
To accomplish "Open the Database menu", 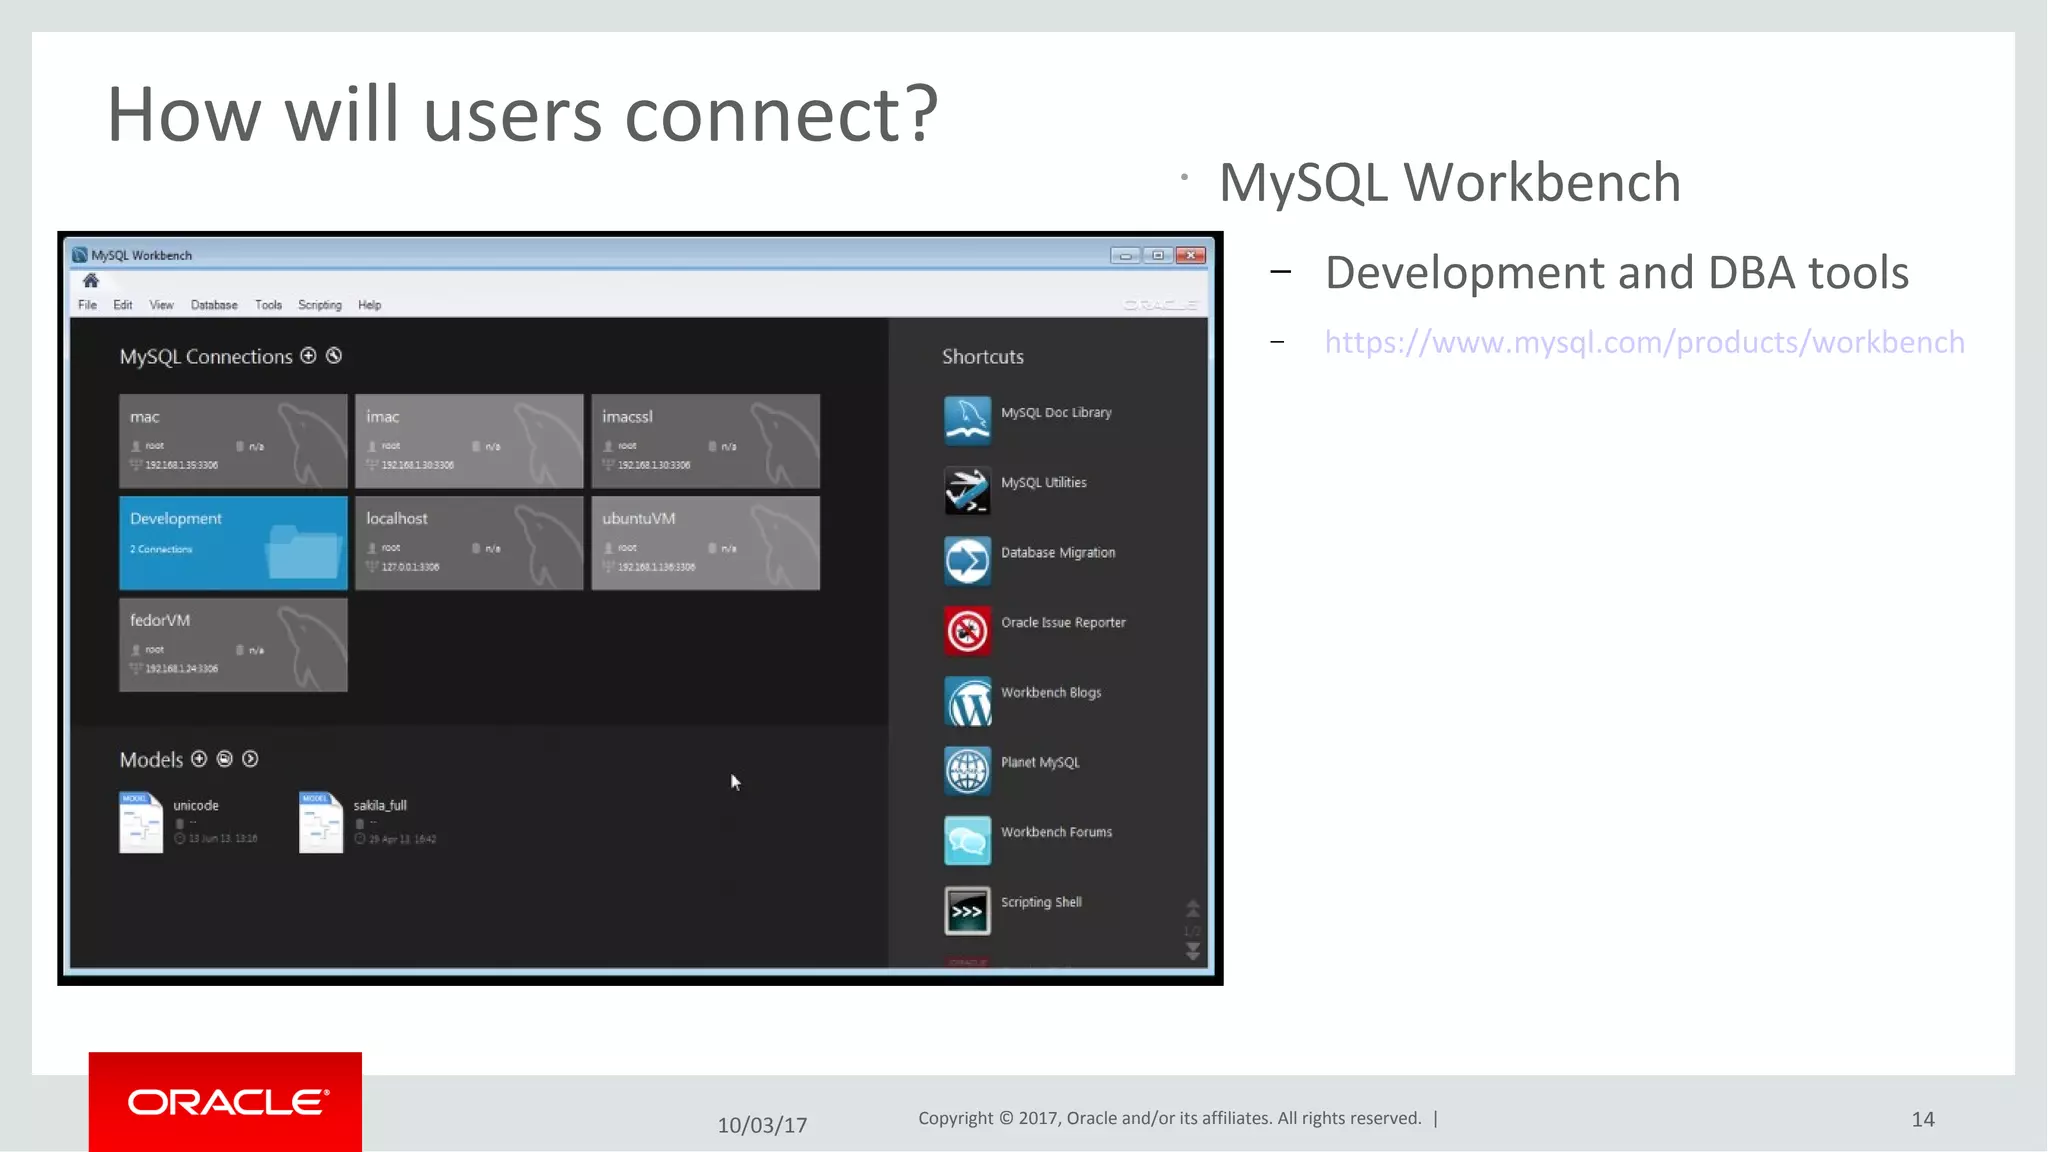I will [214, 305].
